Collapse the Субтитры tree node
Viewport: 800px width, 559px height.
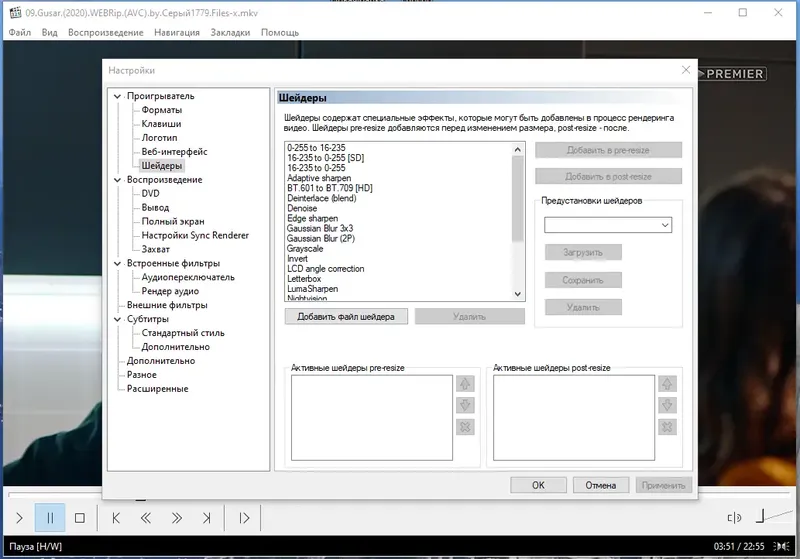pyautogui.click(x=117, y=319)
